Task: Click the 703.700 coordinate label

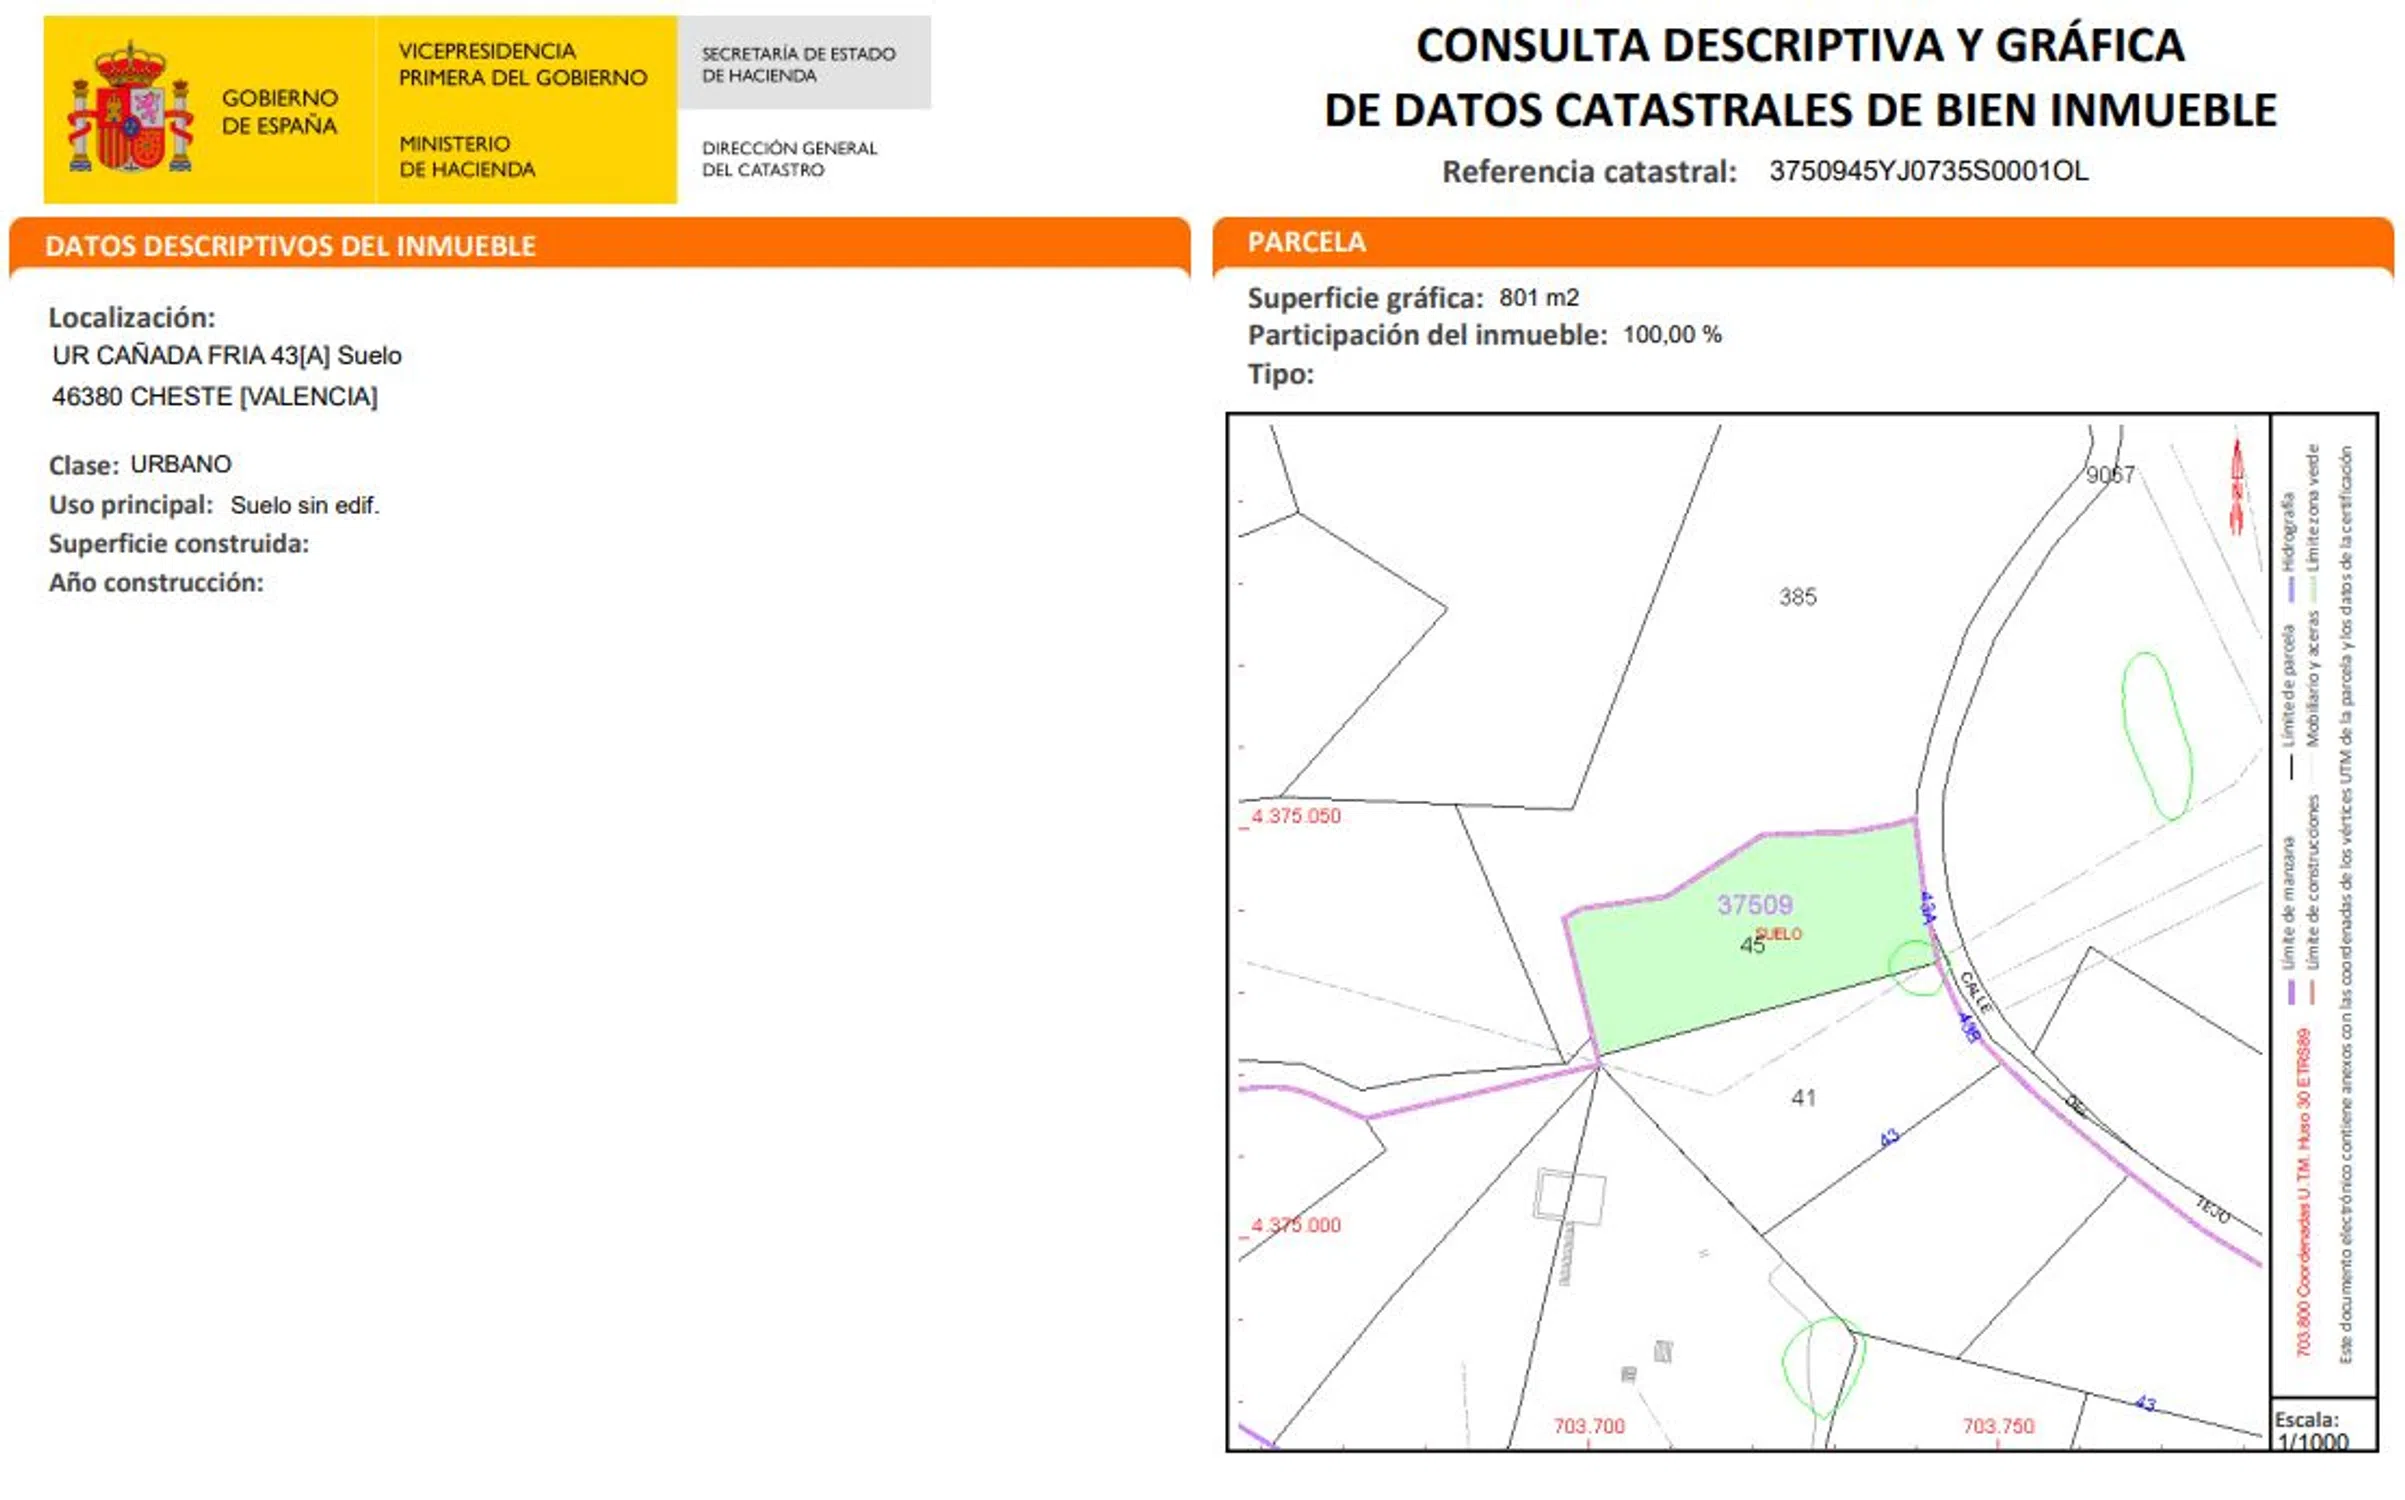Action: (x=1588, y=1426)
